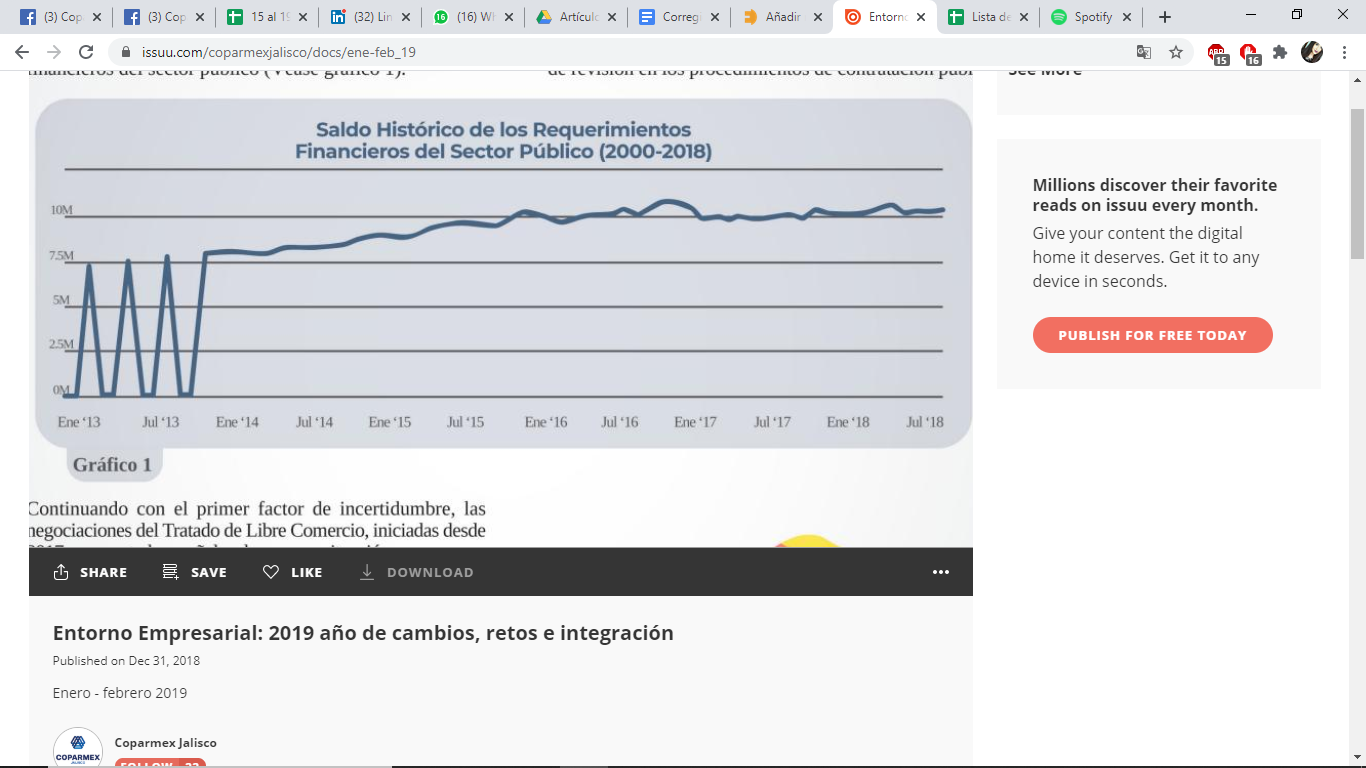Image resolution: width=1366 pixels, height=768 pixels.
Task: Open a new browser tab
Action: coord(1165,17)
